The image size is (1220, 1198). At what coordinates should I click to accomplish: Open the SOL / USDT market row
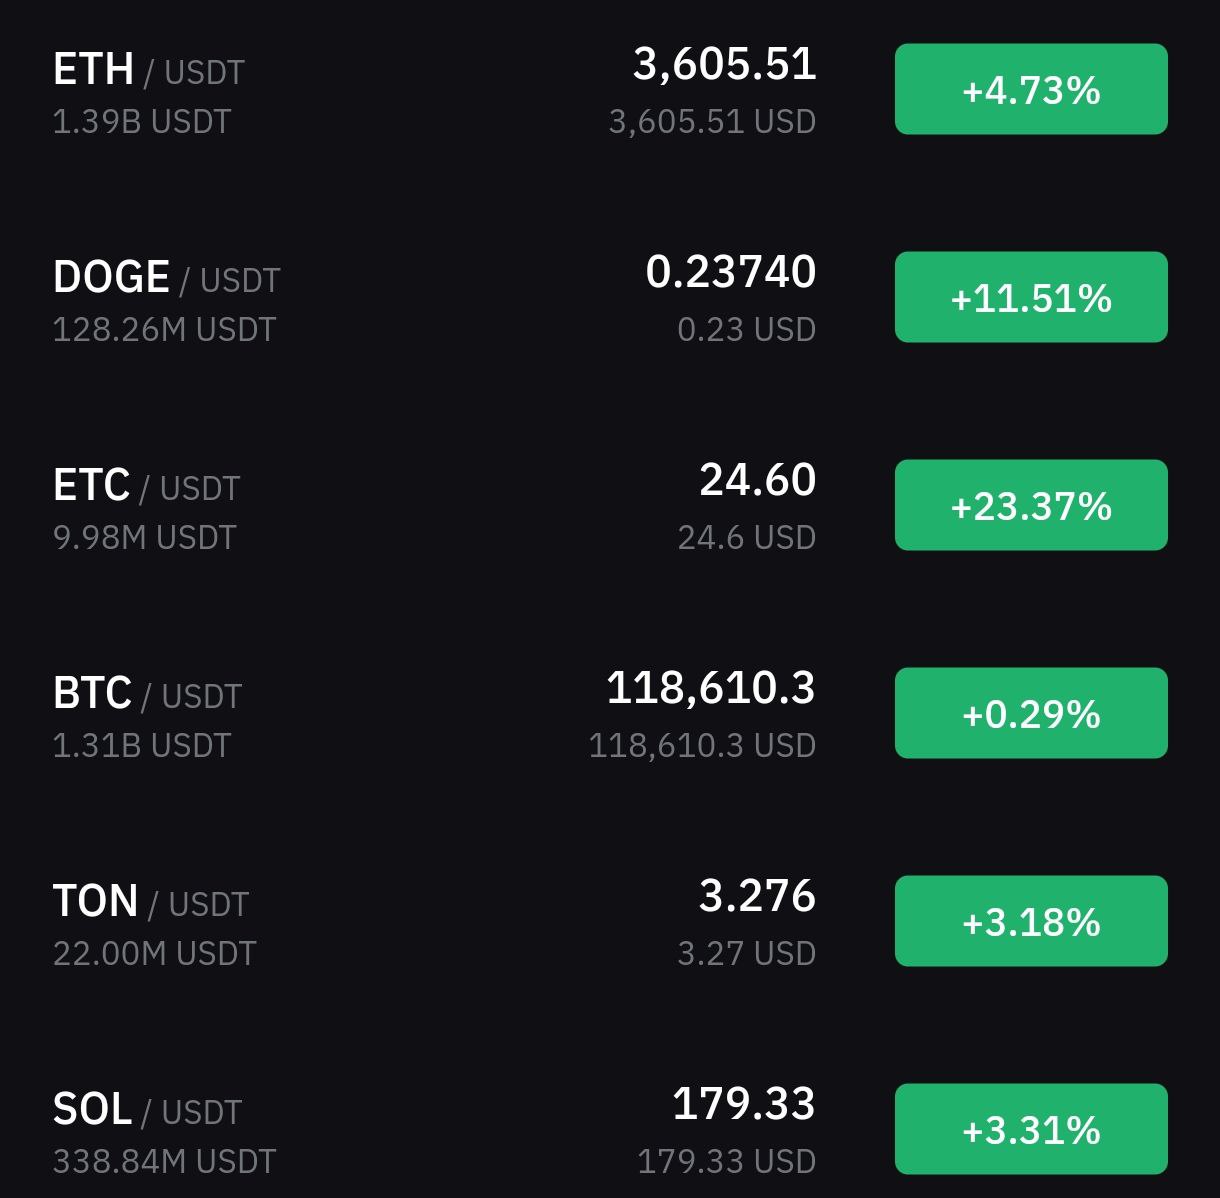(610, 1129)
